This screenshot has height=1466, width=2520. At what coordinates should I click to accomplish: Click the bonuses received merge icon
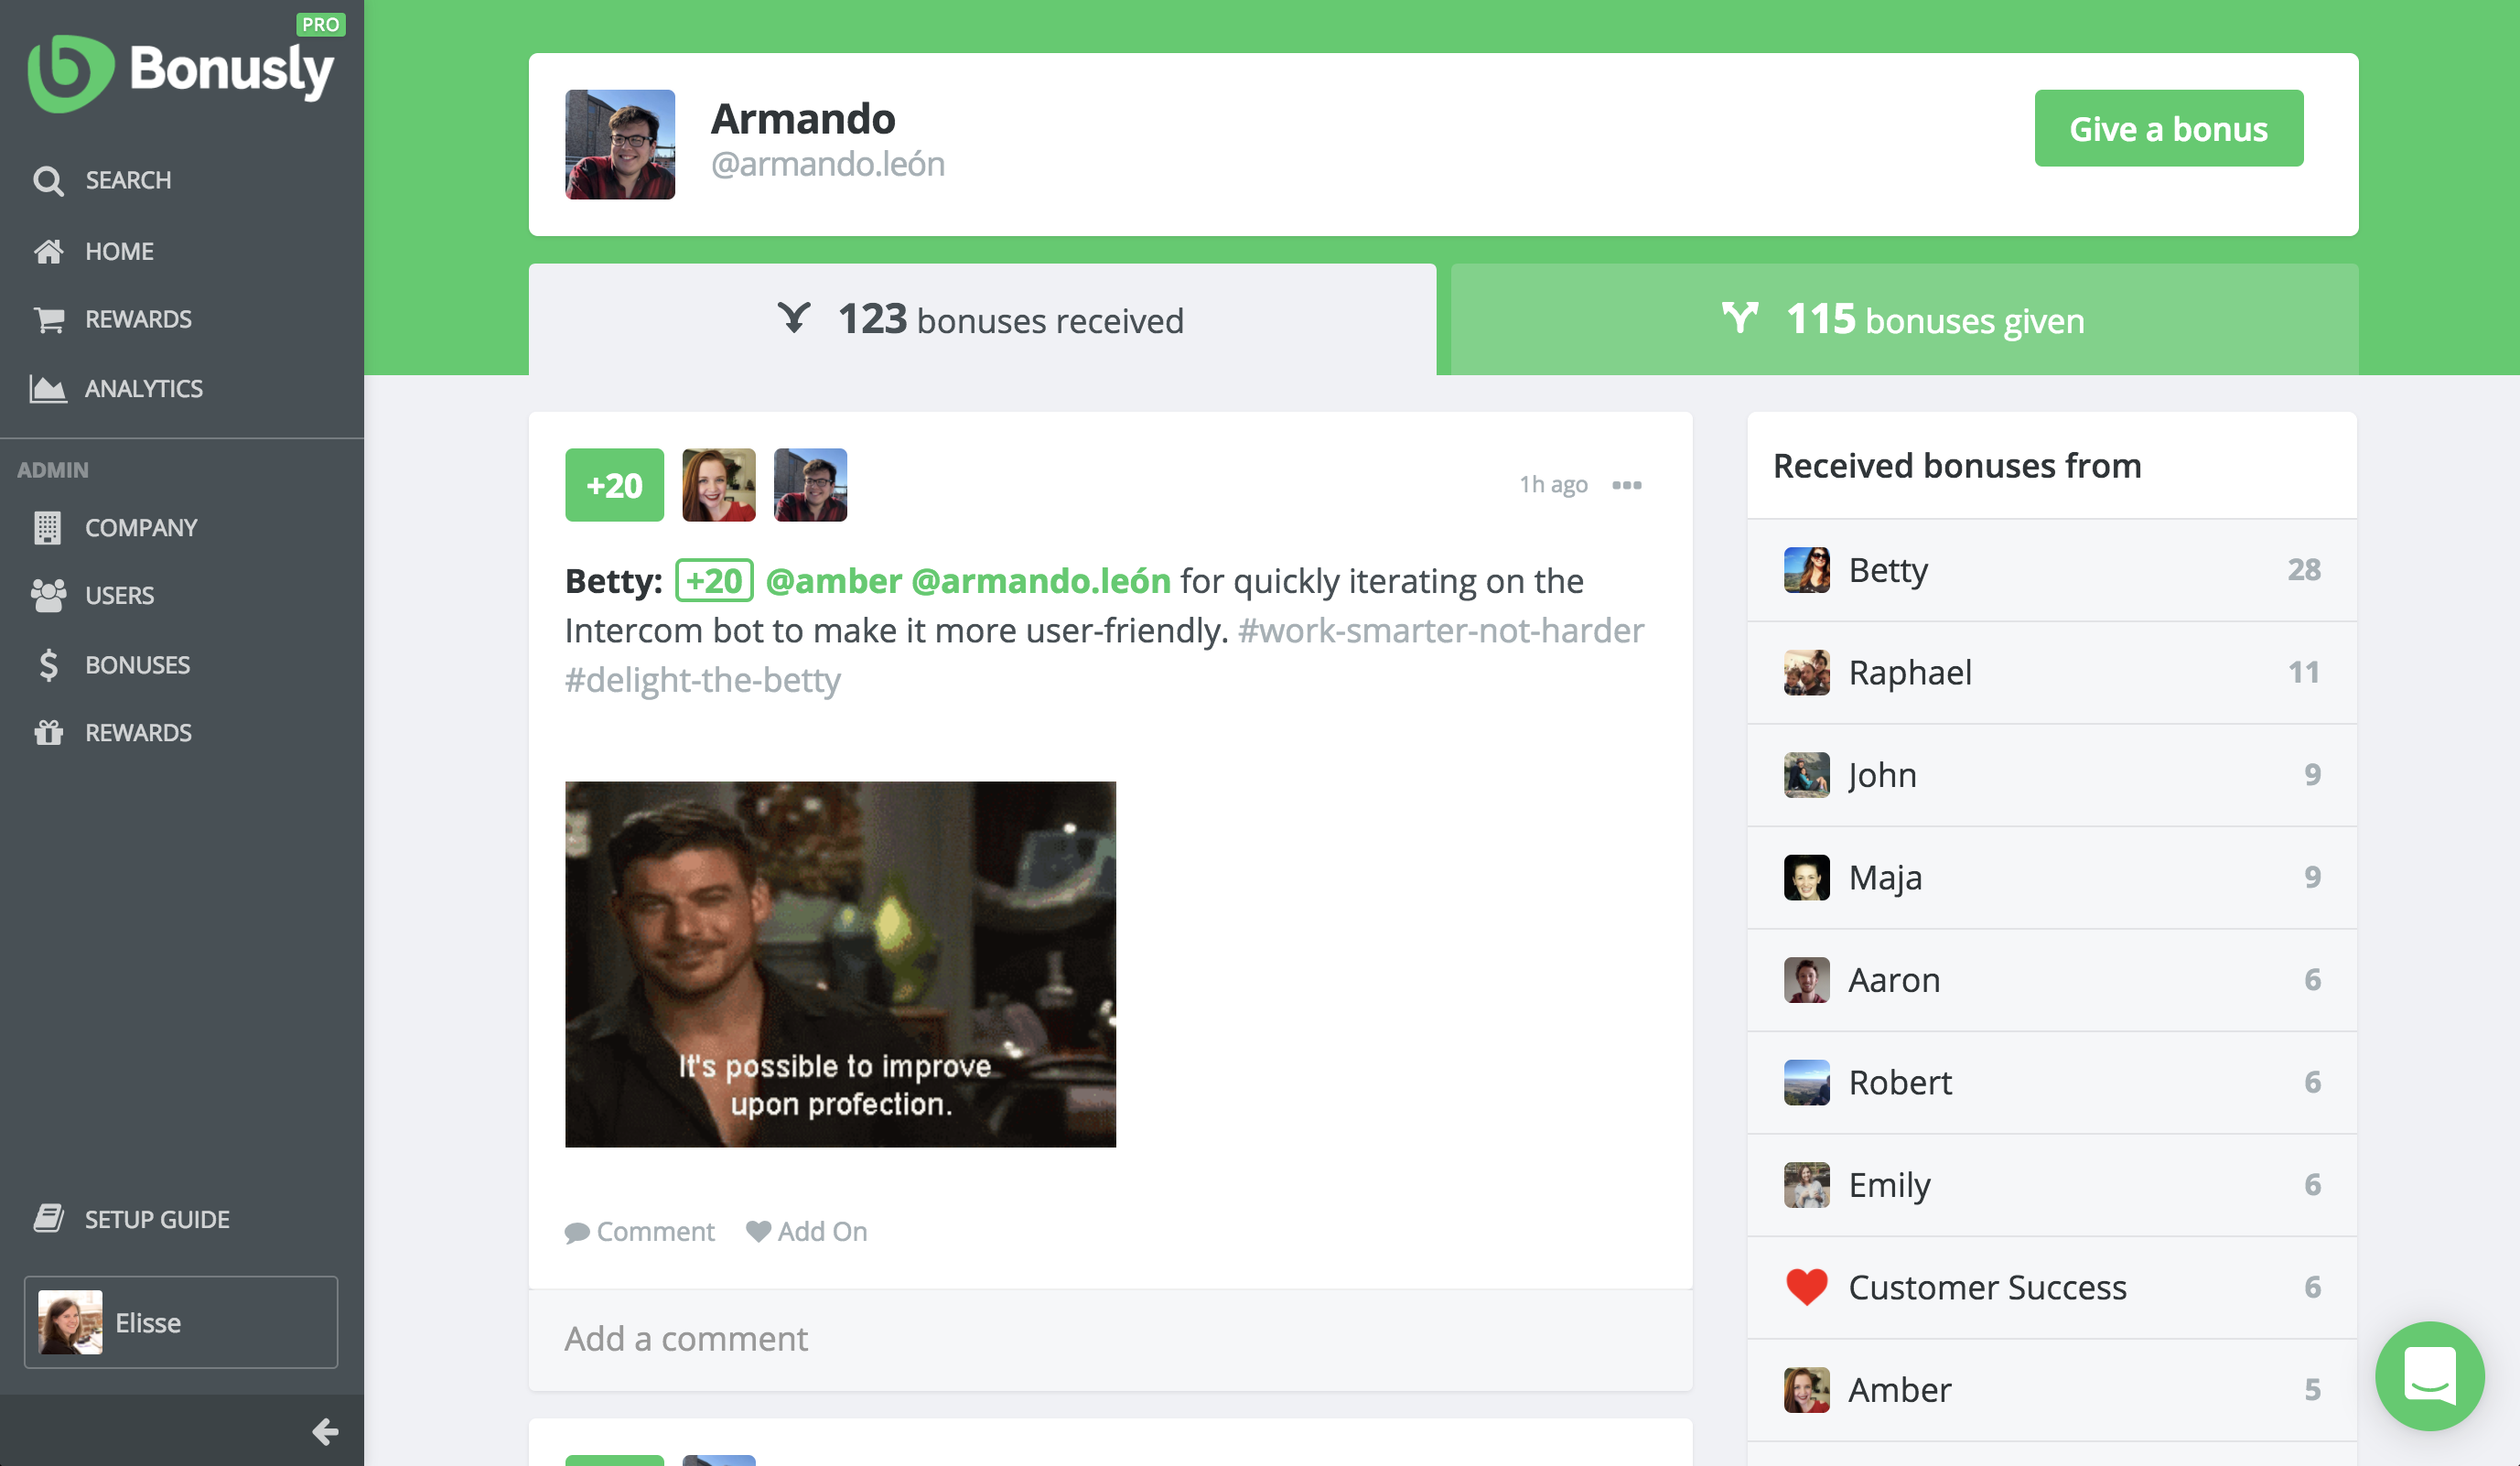[794, 318]
